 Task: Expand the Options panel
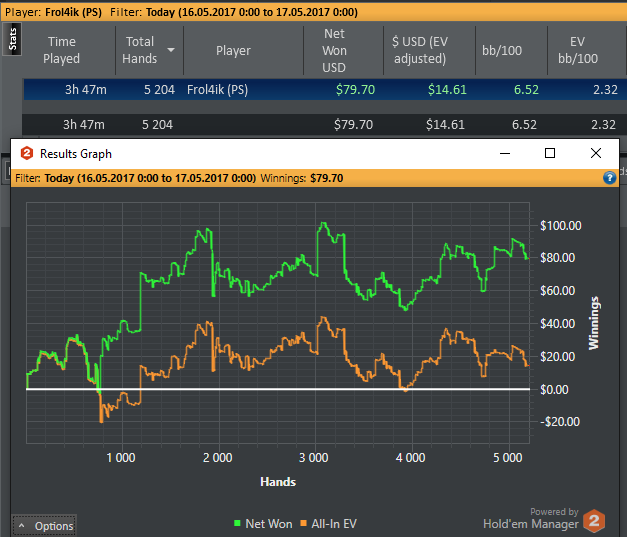click(x=44, y=525)
